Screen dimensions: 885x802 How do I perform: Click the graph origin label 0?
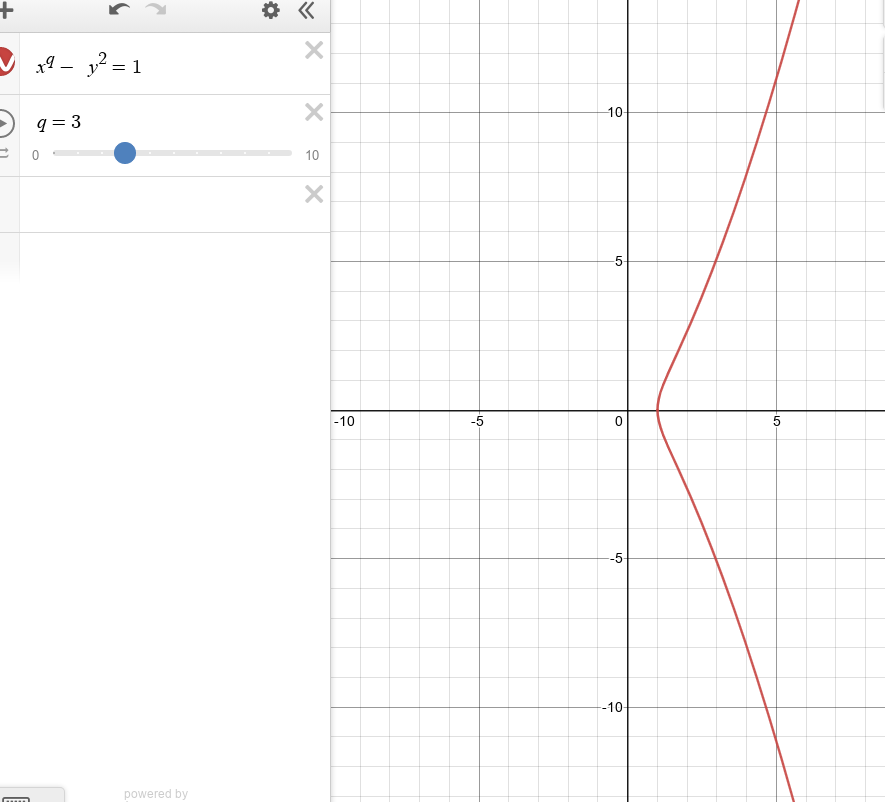point(619,421)
